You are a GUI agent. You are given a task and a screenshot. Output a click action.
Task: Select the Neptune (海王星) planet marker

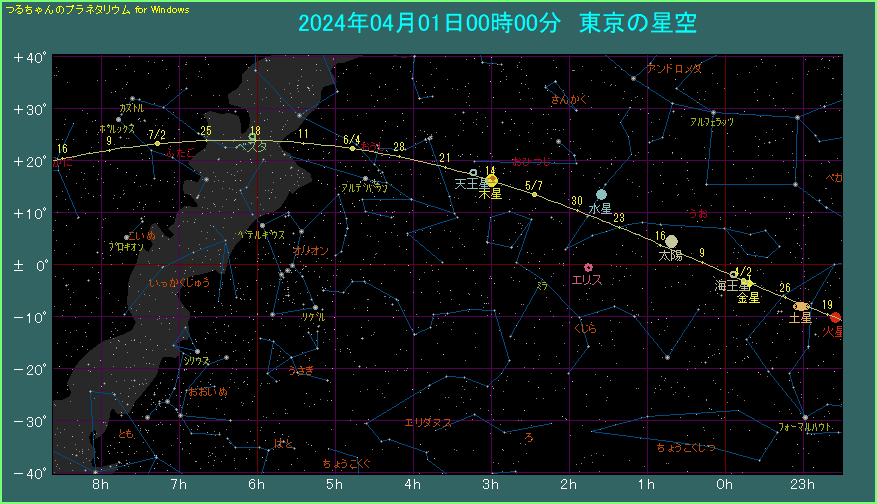[733, 273]
